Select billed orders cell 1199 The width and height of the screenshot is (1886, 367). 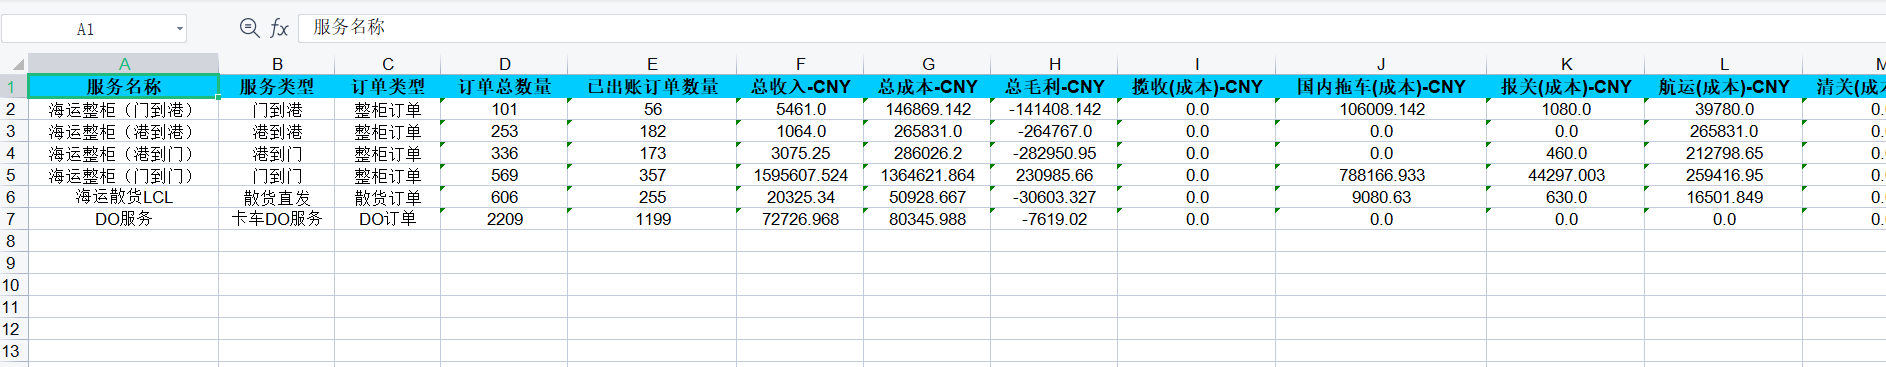pyautogui.click(x=652, y=219)
